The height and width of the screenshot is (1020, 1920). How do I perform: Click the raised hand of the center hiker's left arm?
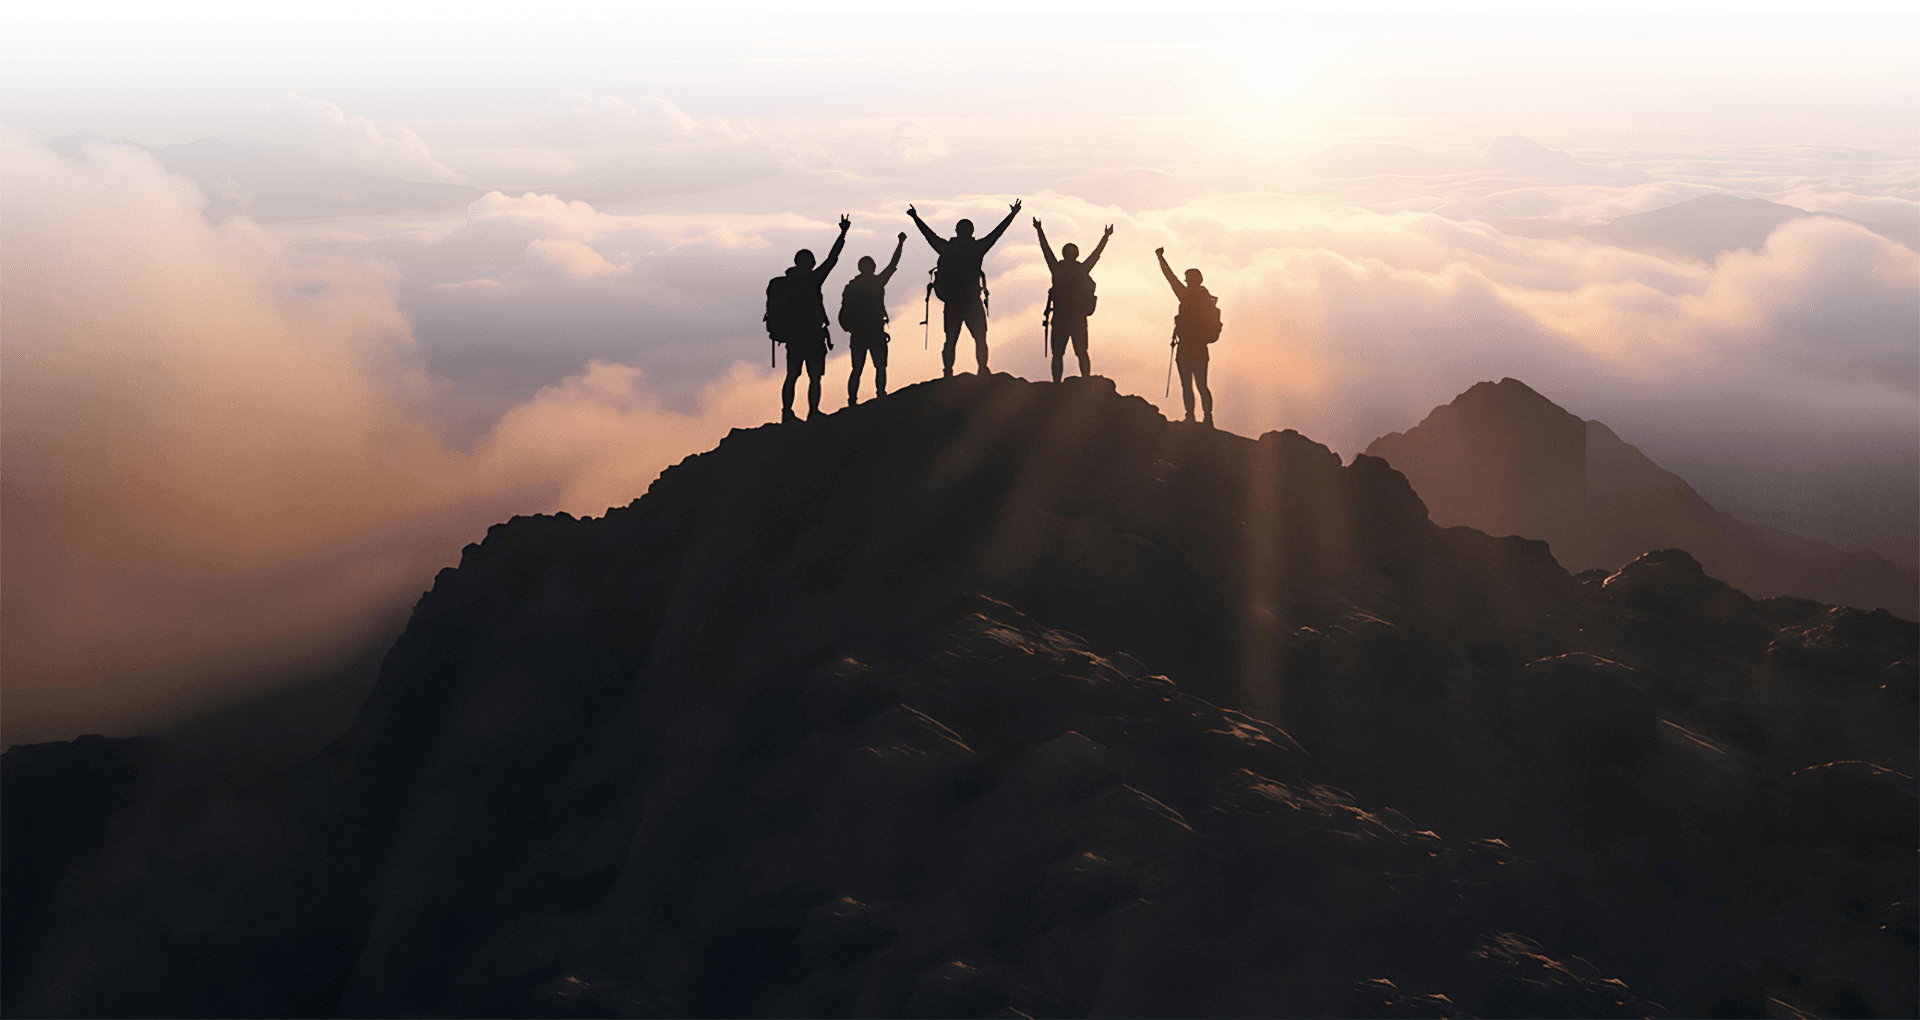(x=914, y=211)
